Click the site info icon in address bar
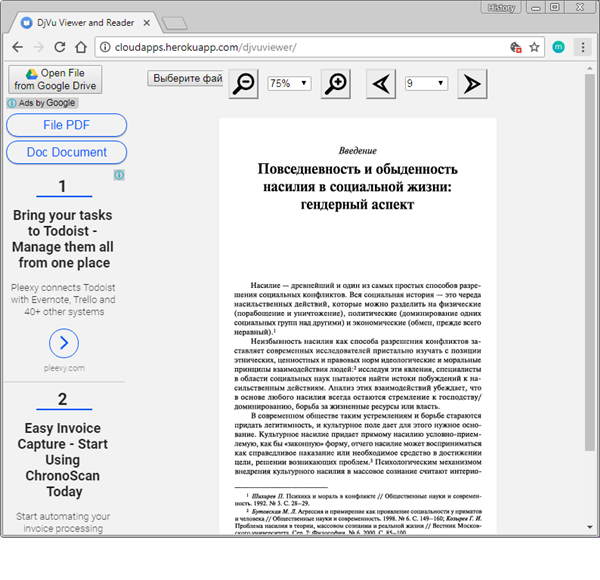Image resolution: width=600 pixels, height=580 pixels. [x=105, y=47]
